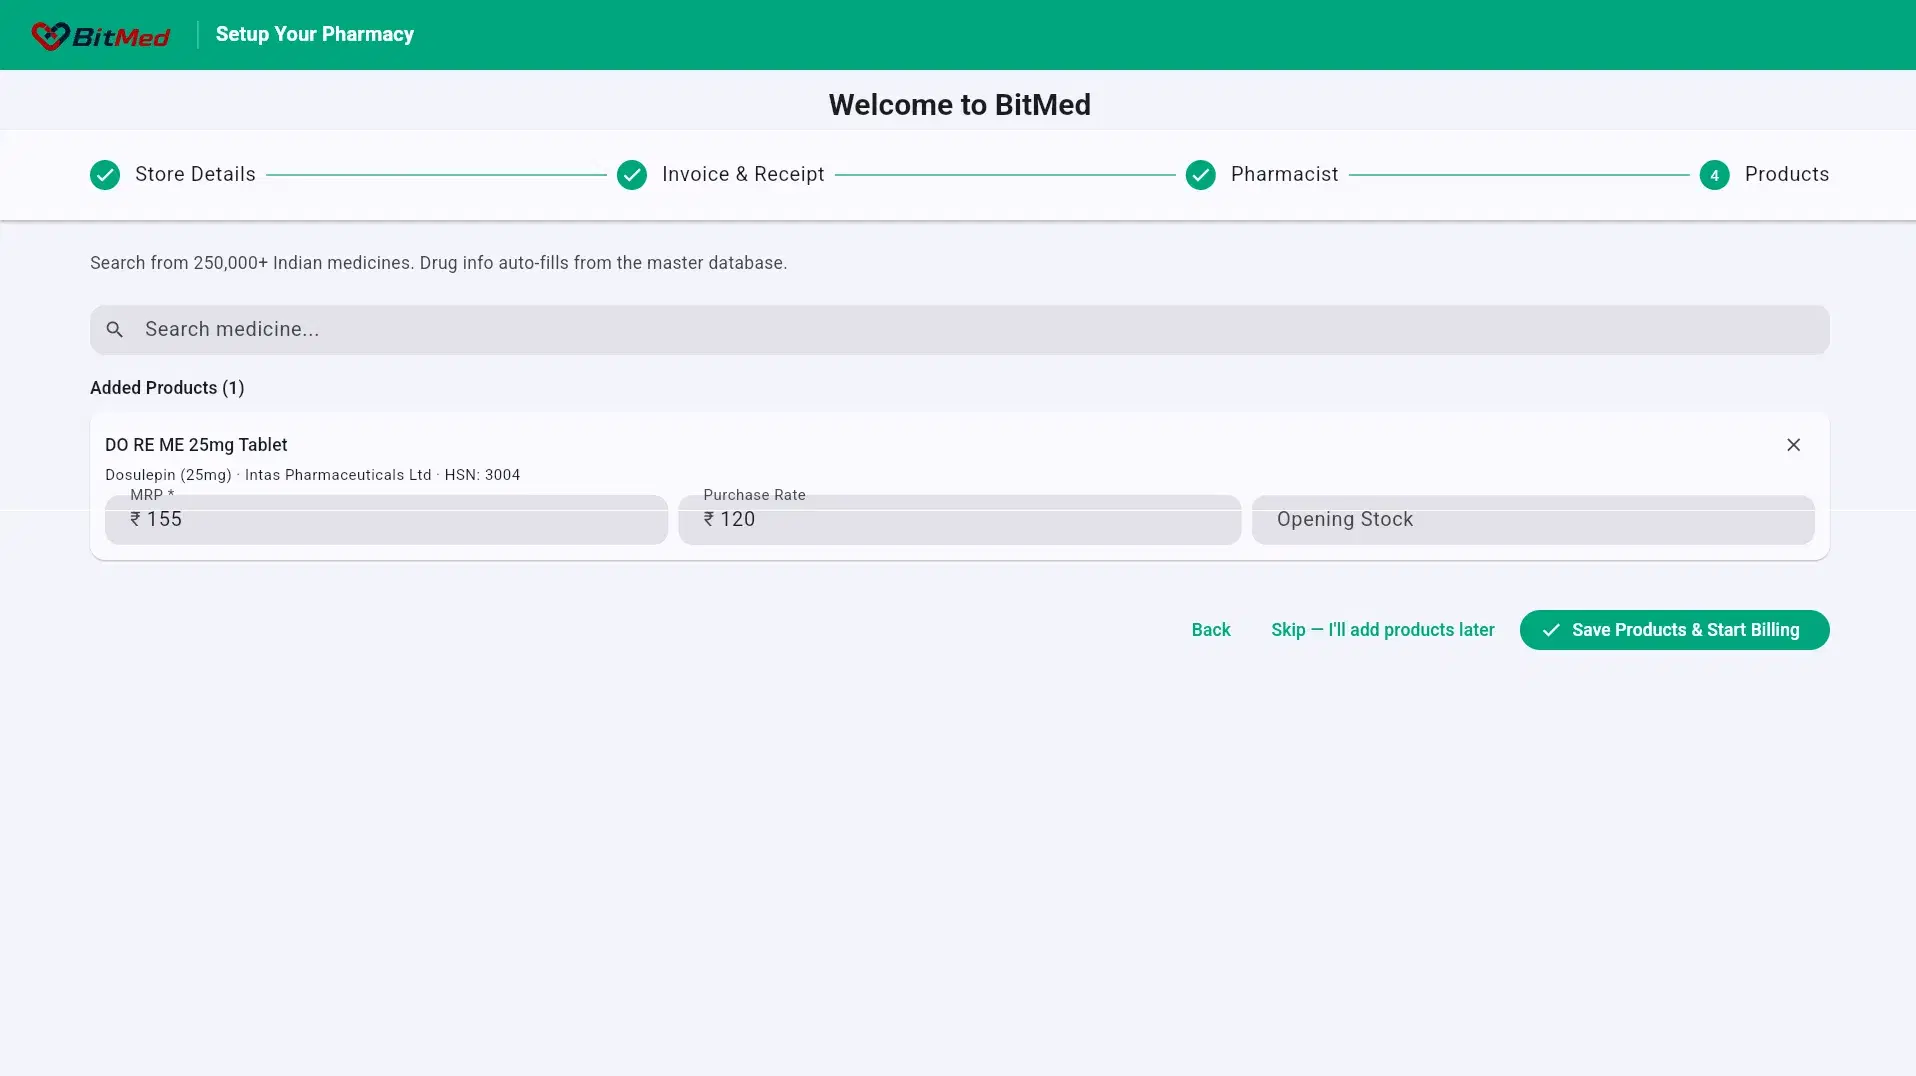Image resolution: width=1916 pixels, height=1076 pixels.
Task: Click the Dosulepin Intas Pharmaceuticals detail line
Action: click(x=312, y=475)
